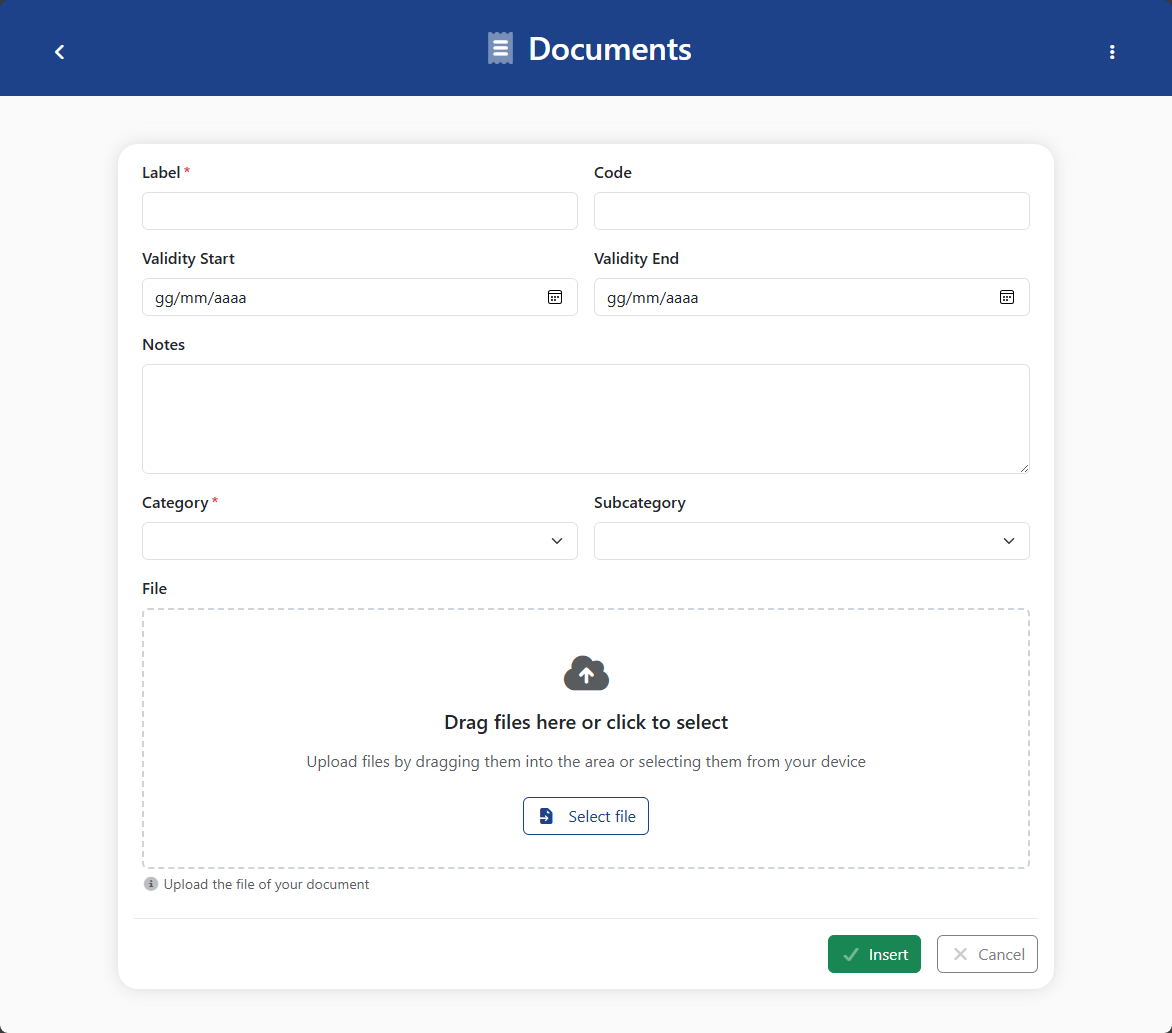Click the back arrow in the header
This screenshot has width=1172, height=1033.
[59, 51]
